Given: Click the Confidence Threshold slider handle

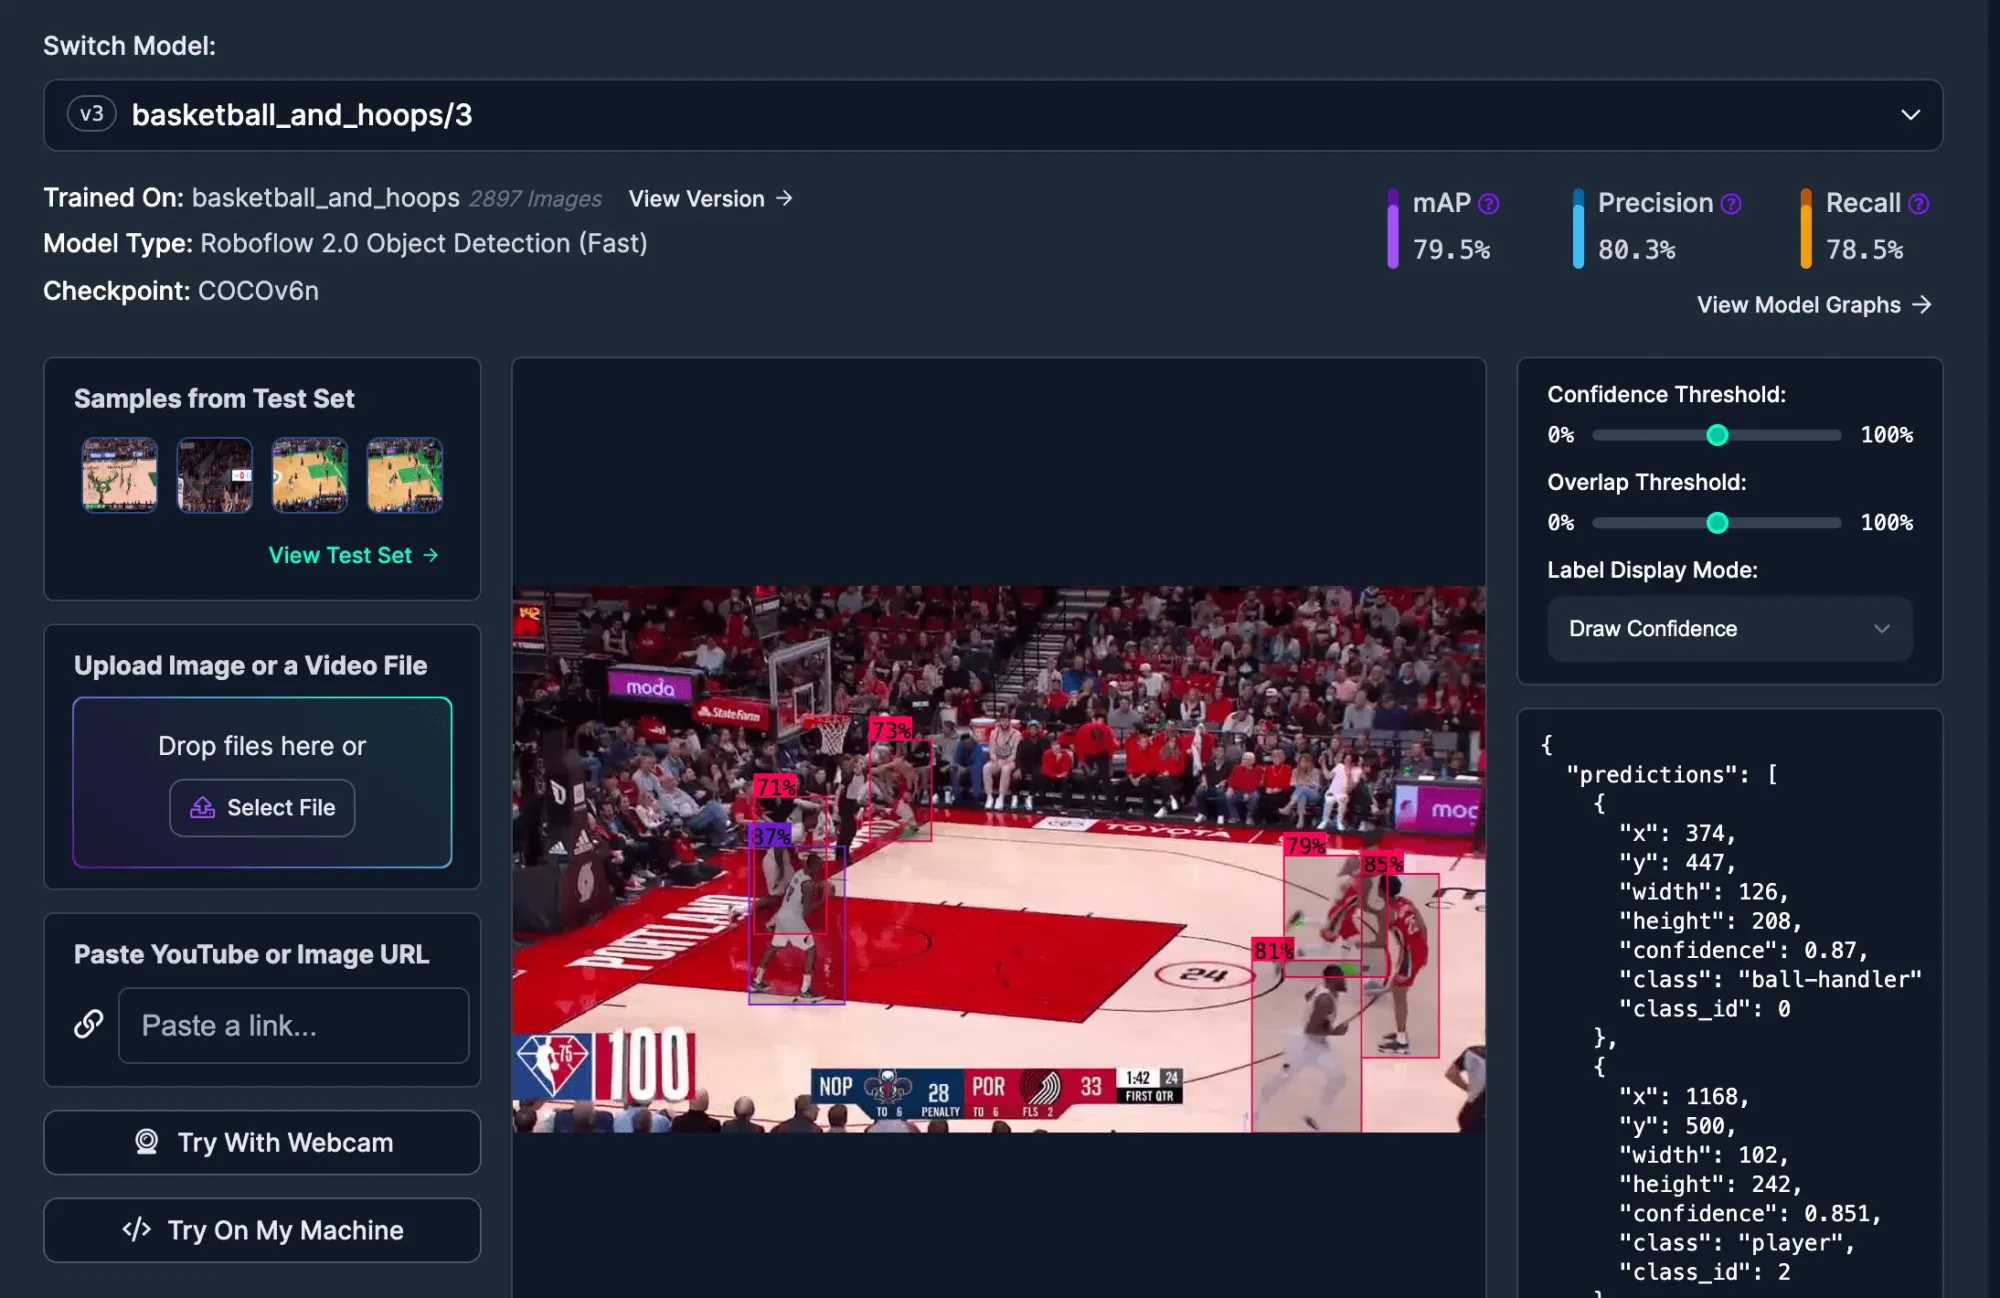Looking at the screenshot, I should tap(1717, 435).
